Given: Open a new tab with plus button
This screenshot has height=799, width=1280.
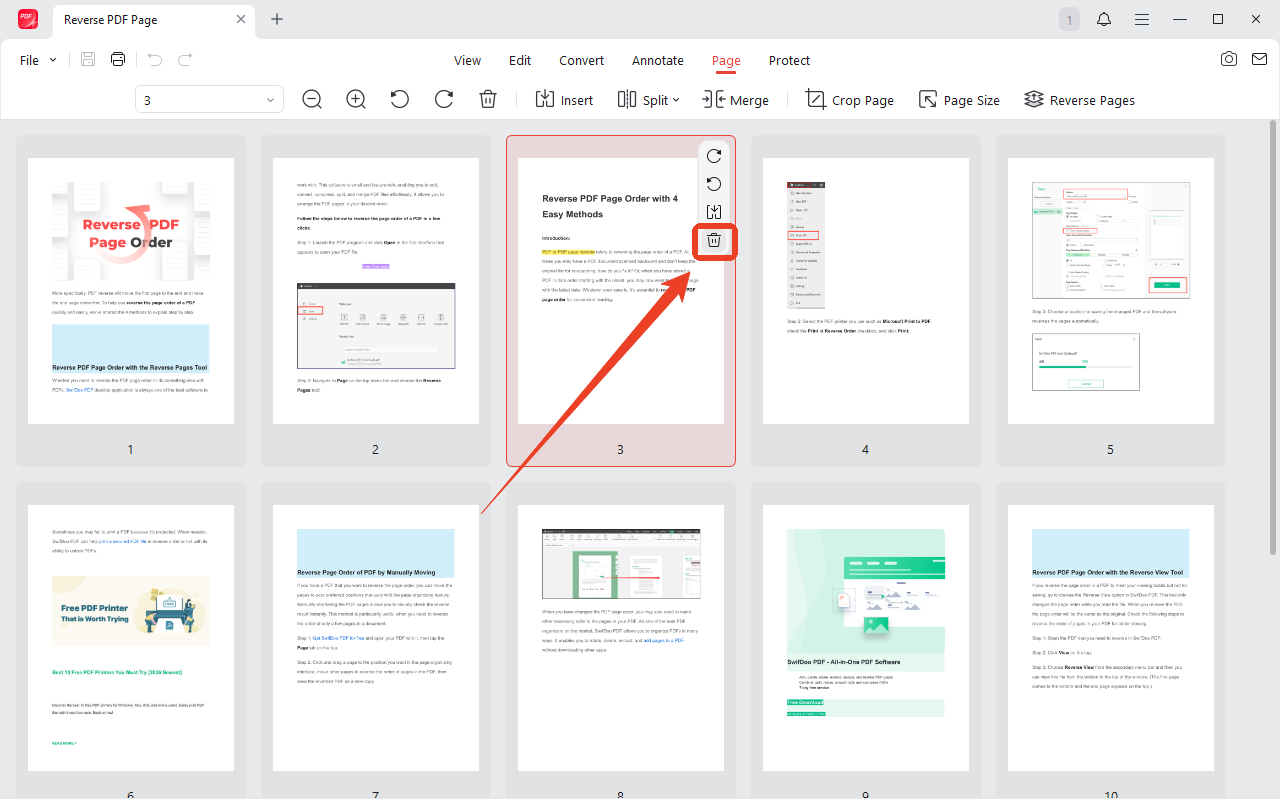Looking at the screenshot, I should pyautogui.click(x=277, y=19).
